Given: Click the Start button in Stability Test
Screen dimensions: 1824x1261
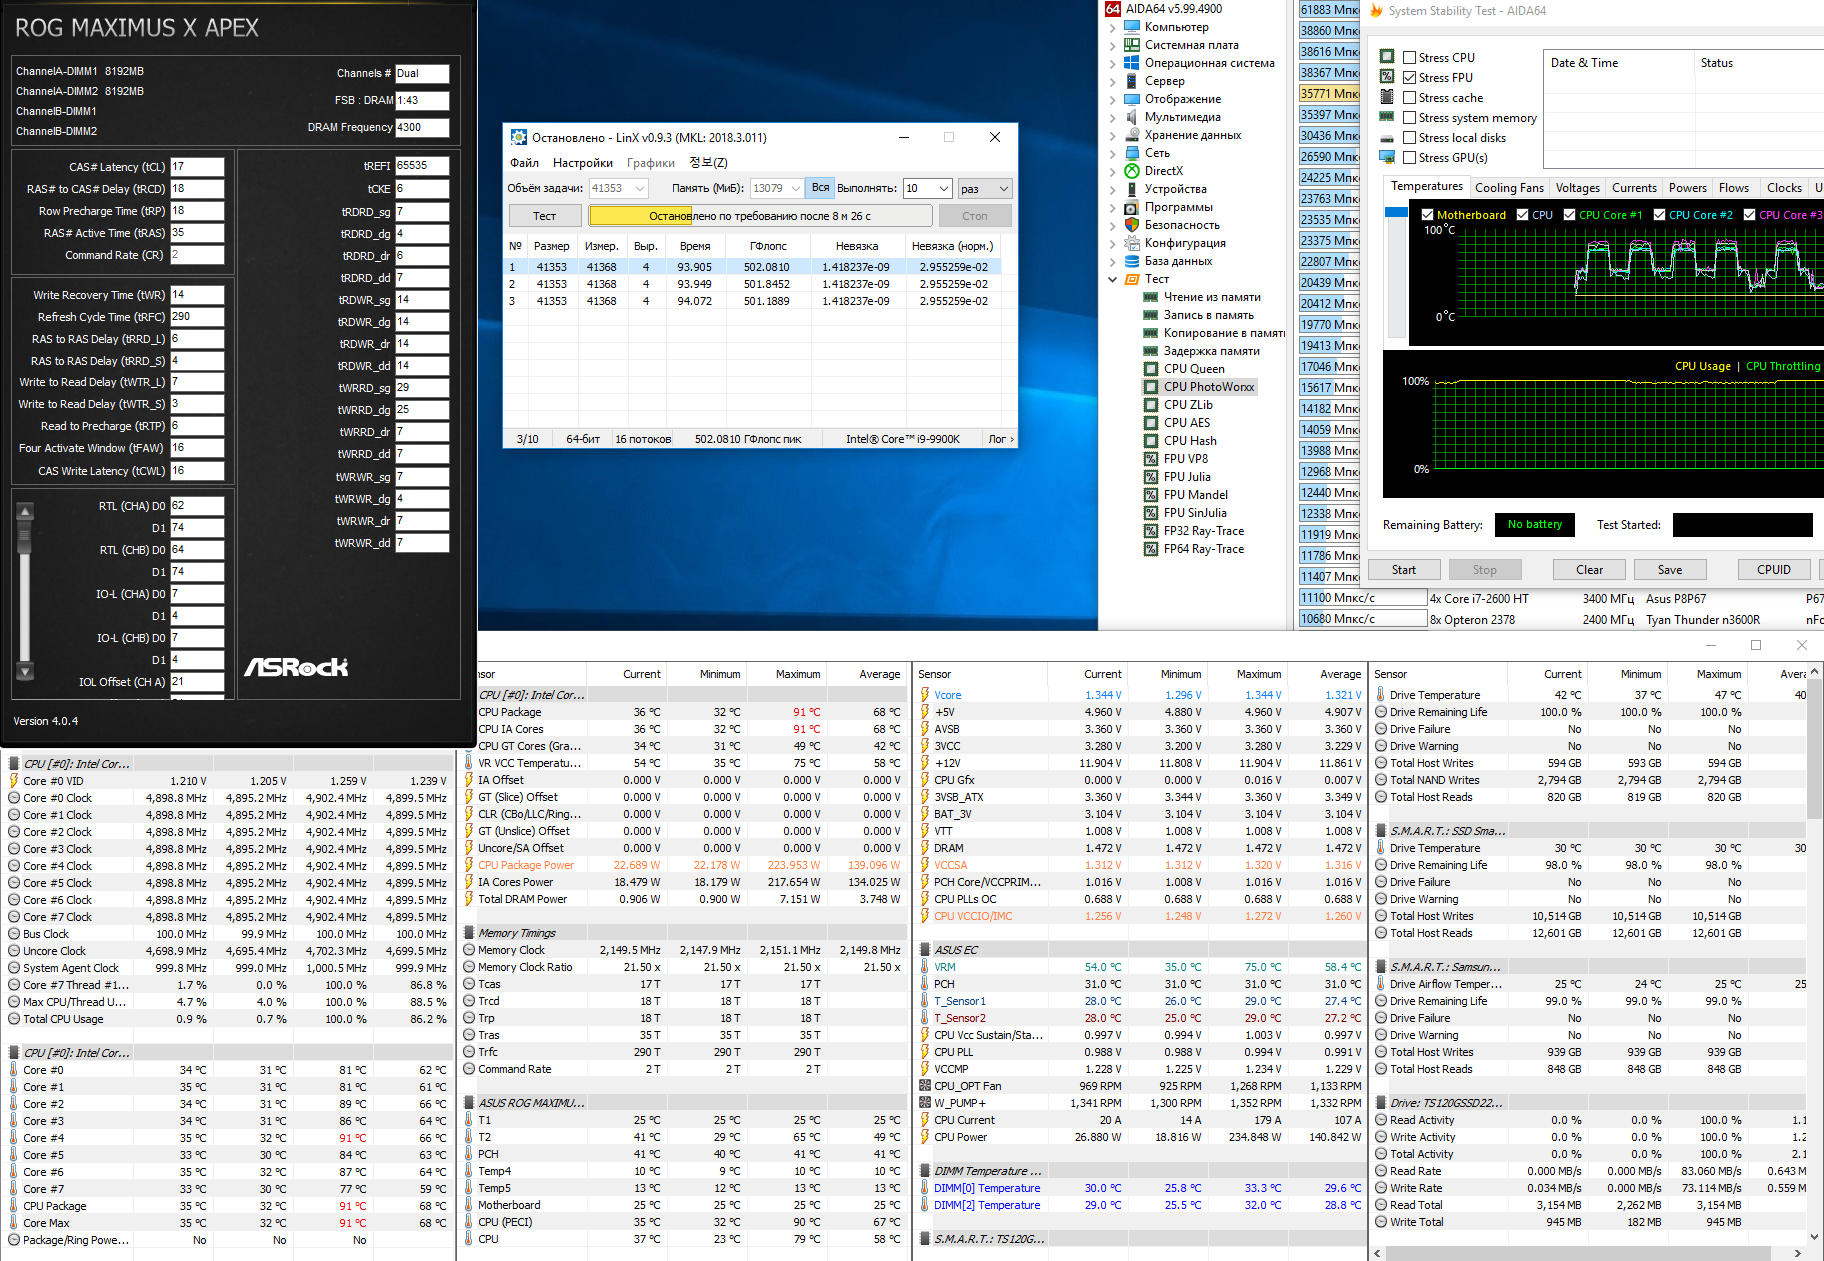Looking at the screenshot, I should pyautogui.click(x=1404, y=570).
